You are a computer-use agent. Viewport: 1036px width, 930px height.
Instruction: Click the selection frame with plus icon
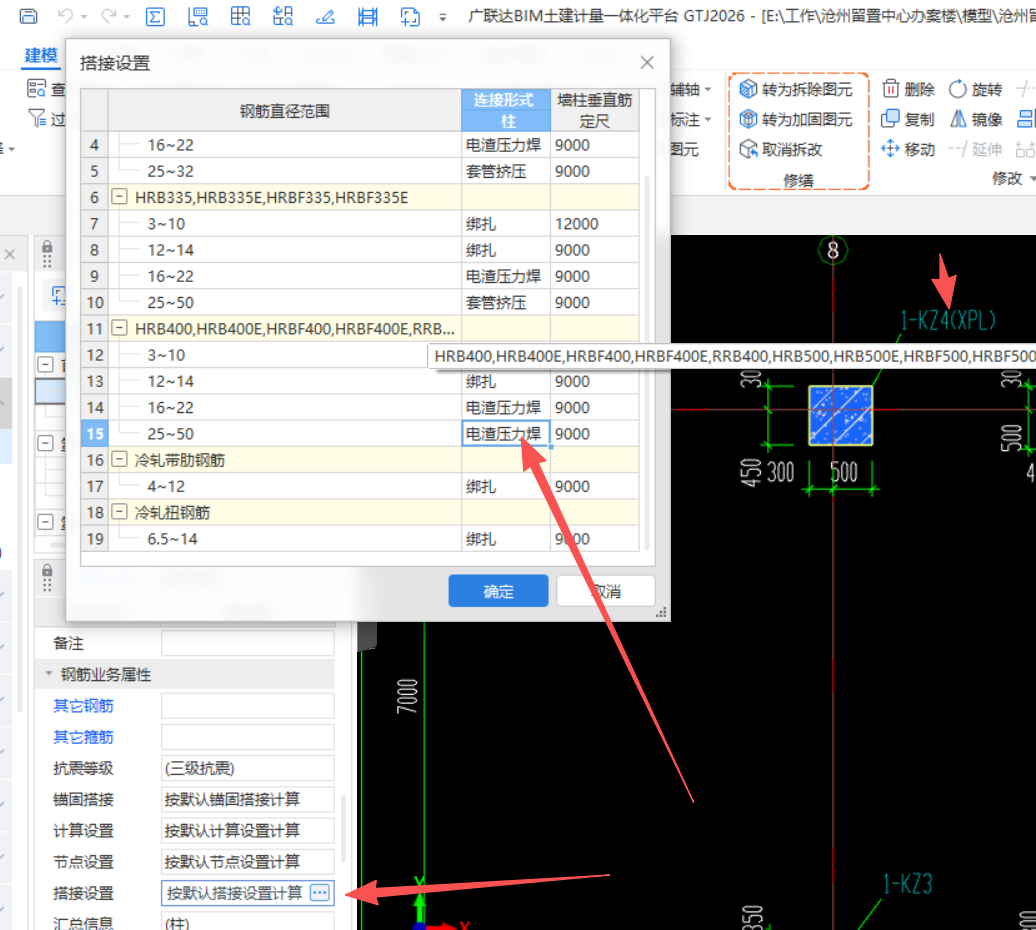coord(410,16)
